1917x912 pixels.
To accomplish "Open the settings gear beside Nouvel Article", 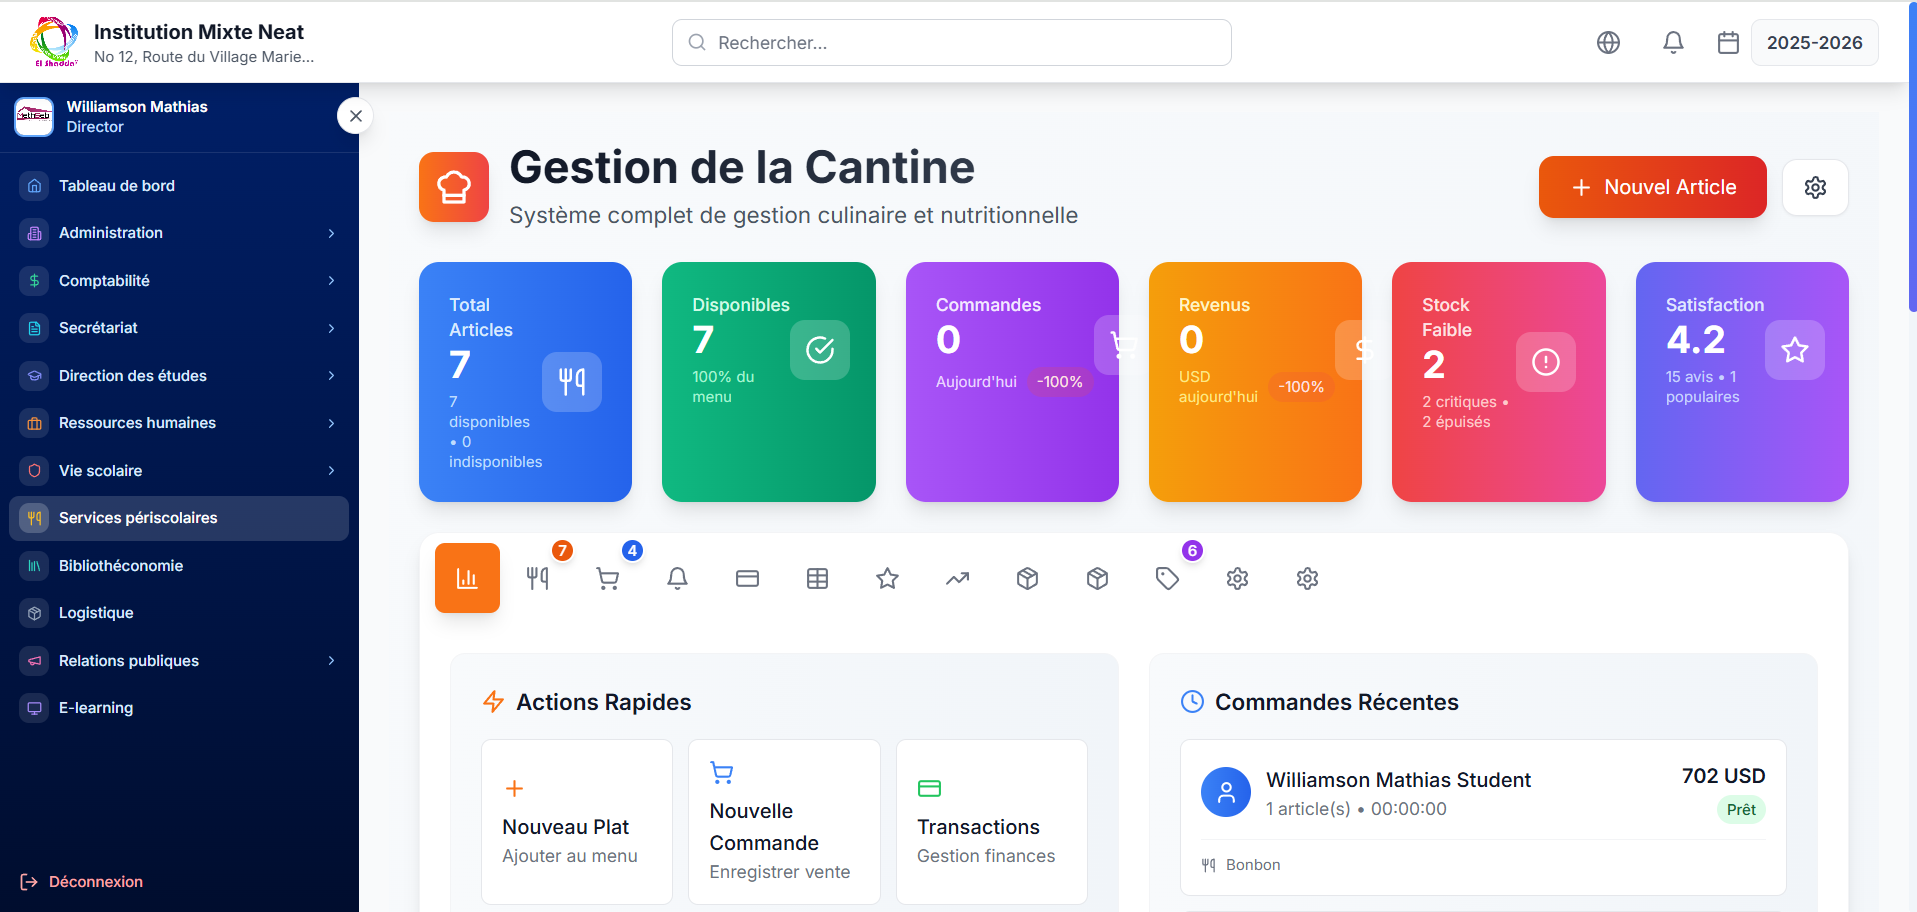I will [x=1815, y=187].
